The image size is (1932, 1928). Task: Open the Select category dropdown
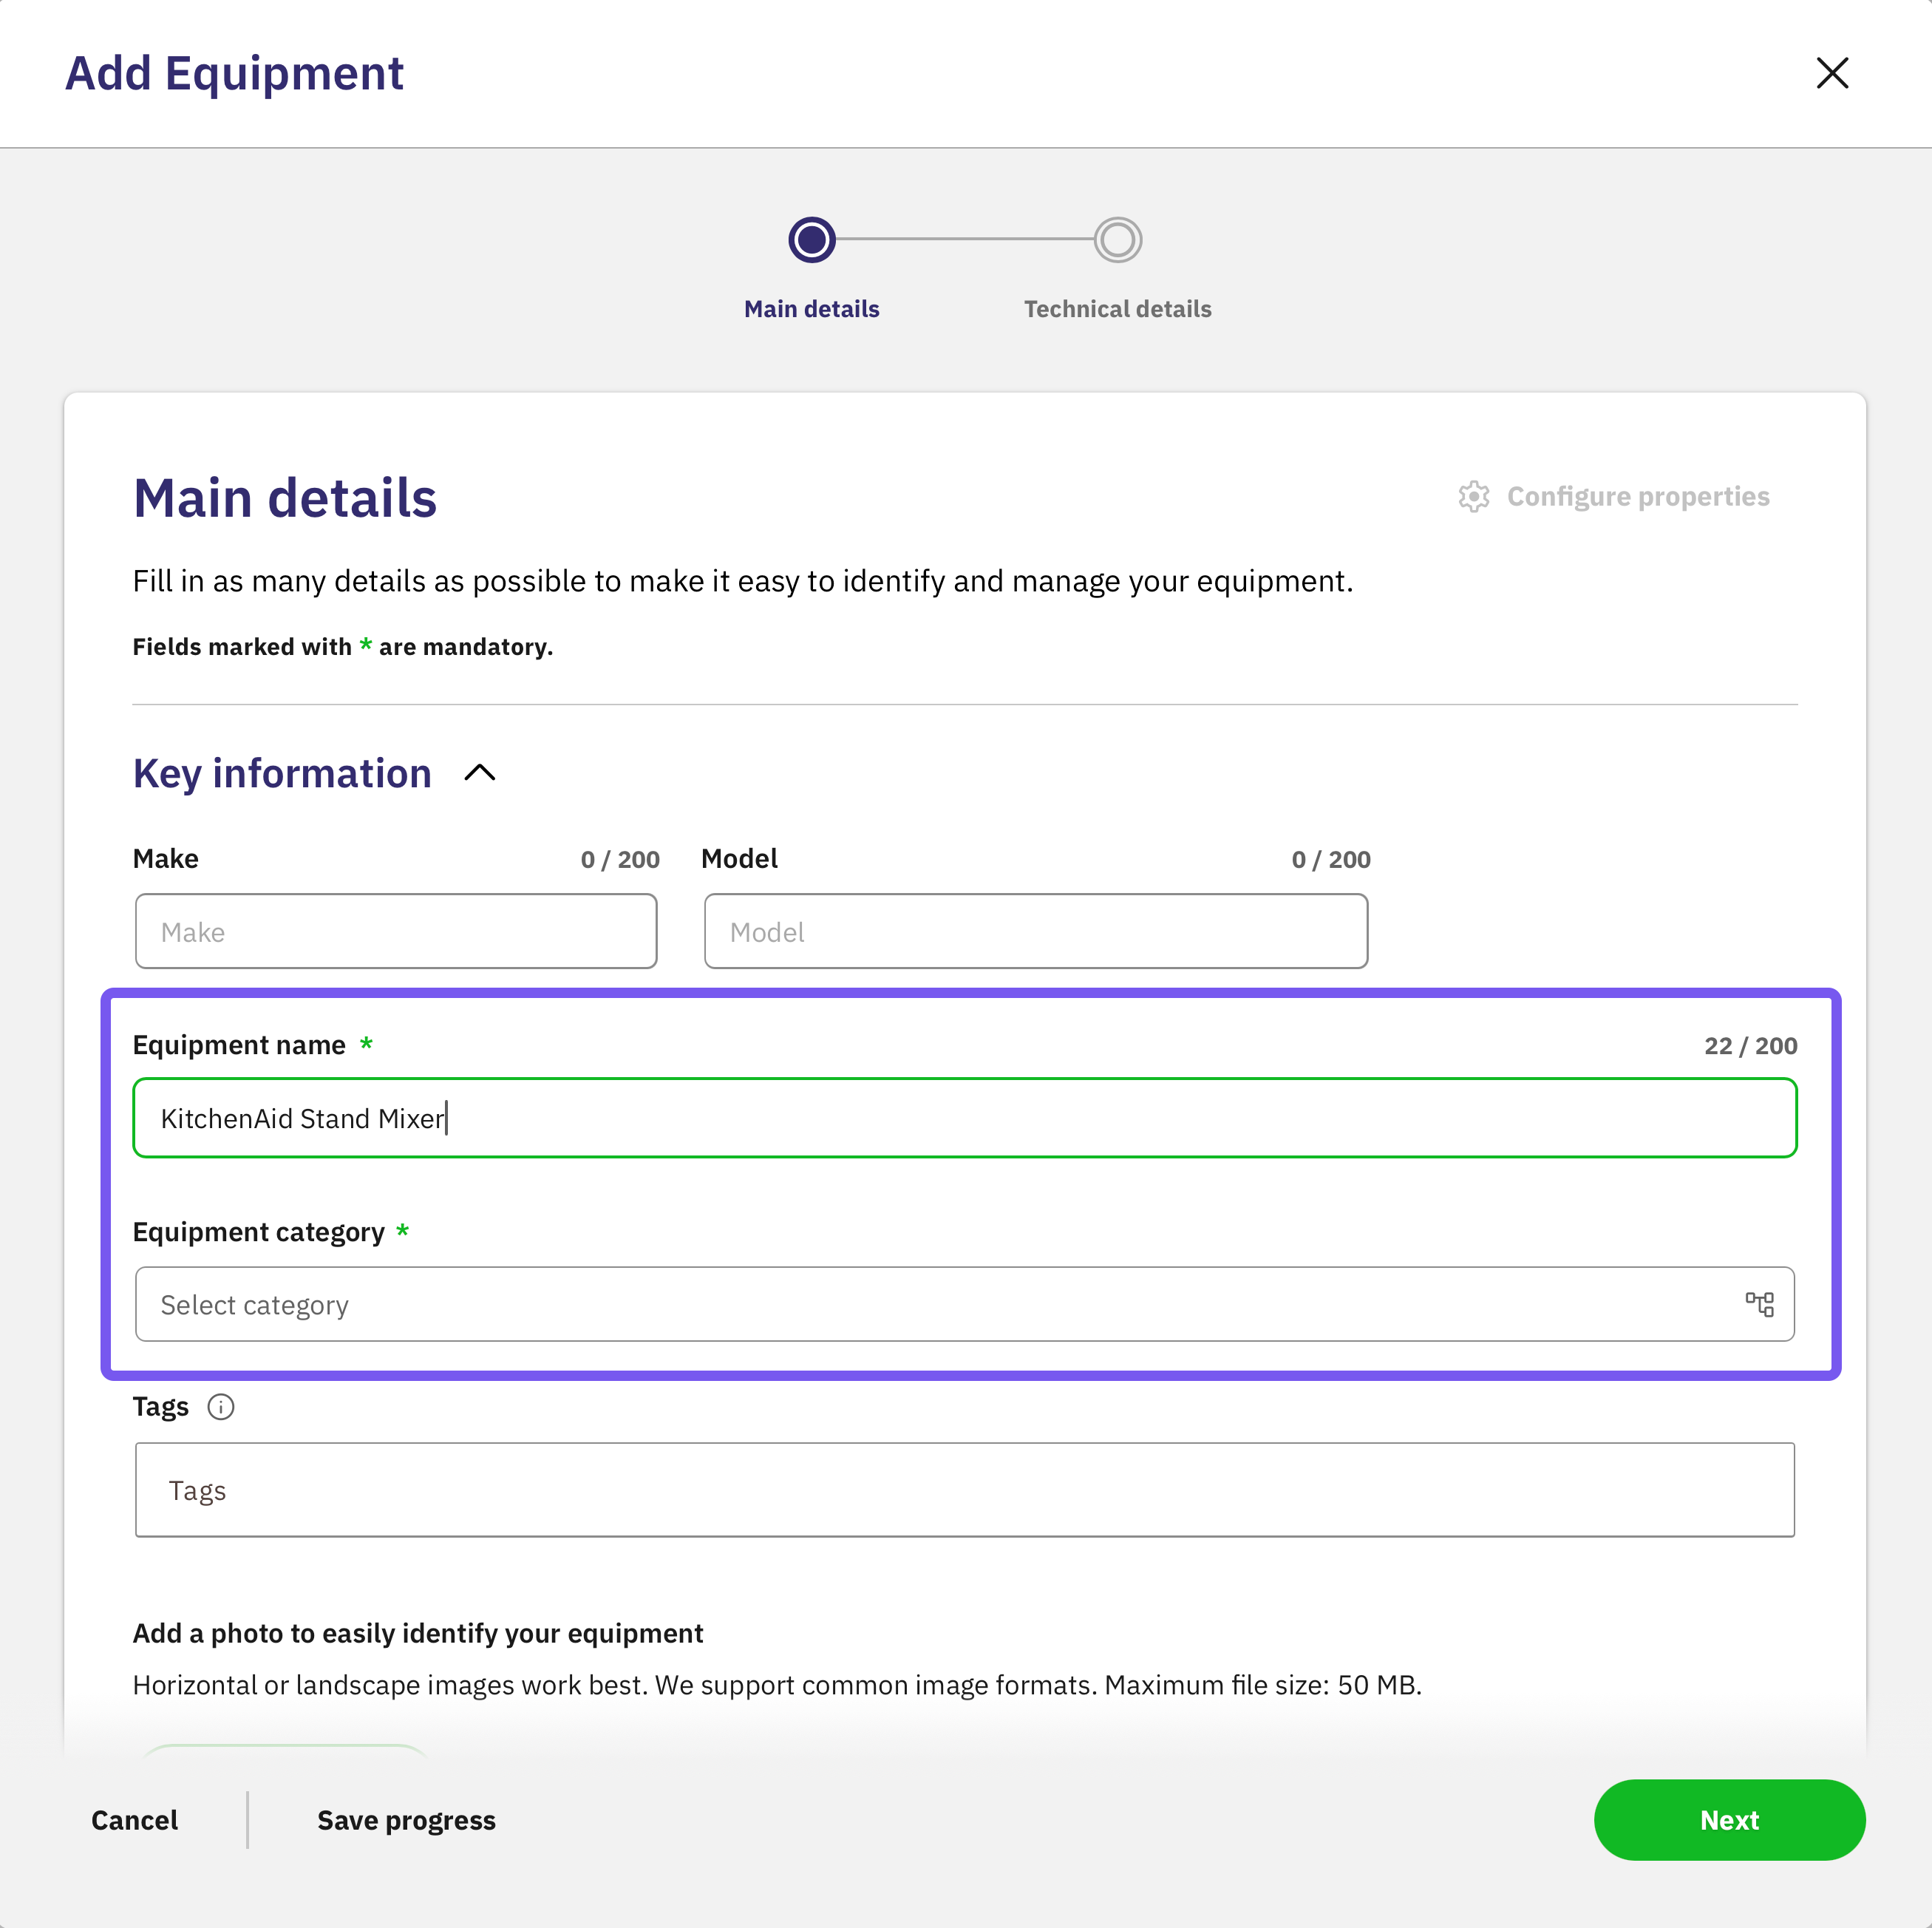coord(930,1304)
